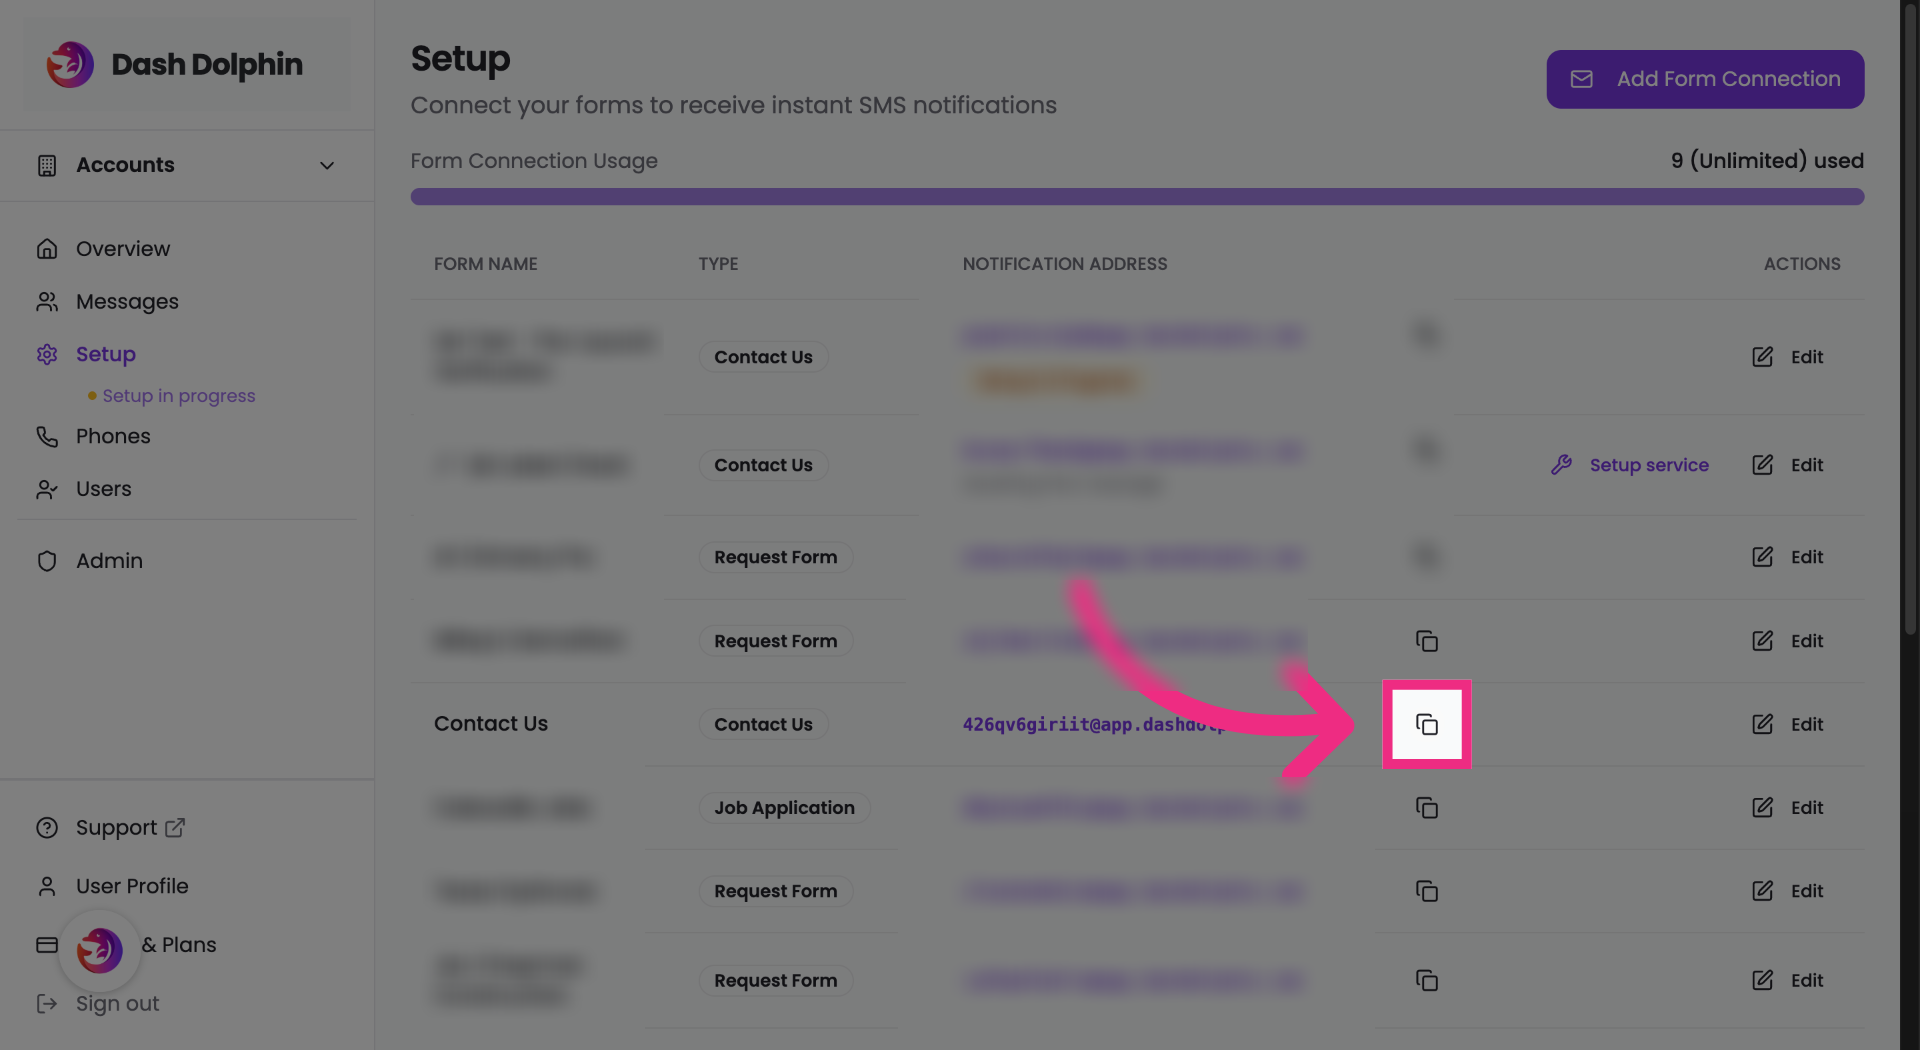Edit the Job Application form connection

click(1788, 808)
